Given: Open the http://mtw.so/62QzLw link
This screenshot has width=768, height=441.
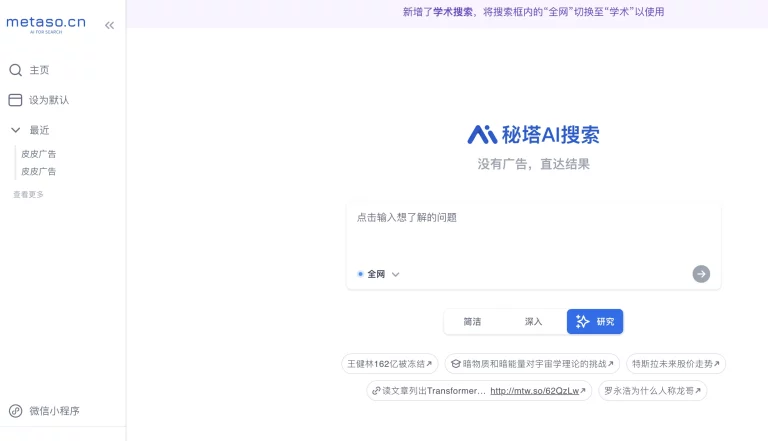Looking at the screenshot, I should coord(534,391).
